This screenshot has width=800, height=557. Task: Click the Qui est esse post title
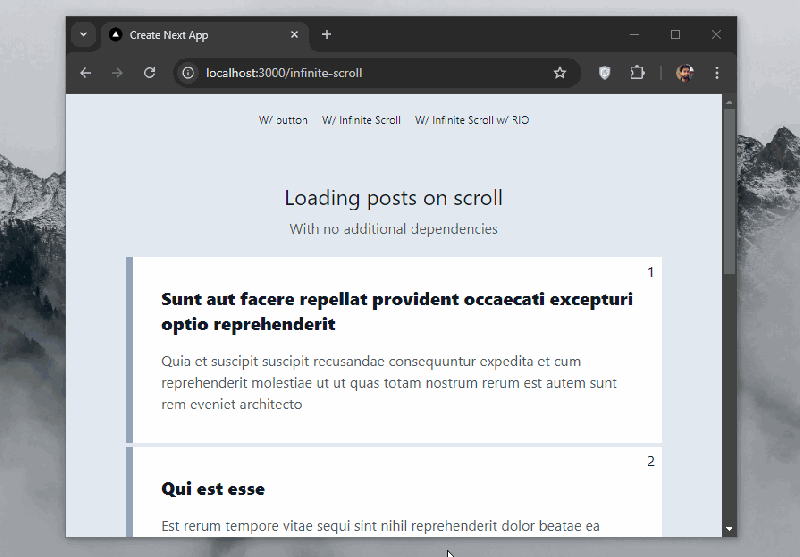(213, 489)
